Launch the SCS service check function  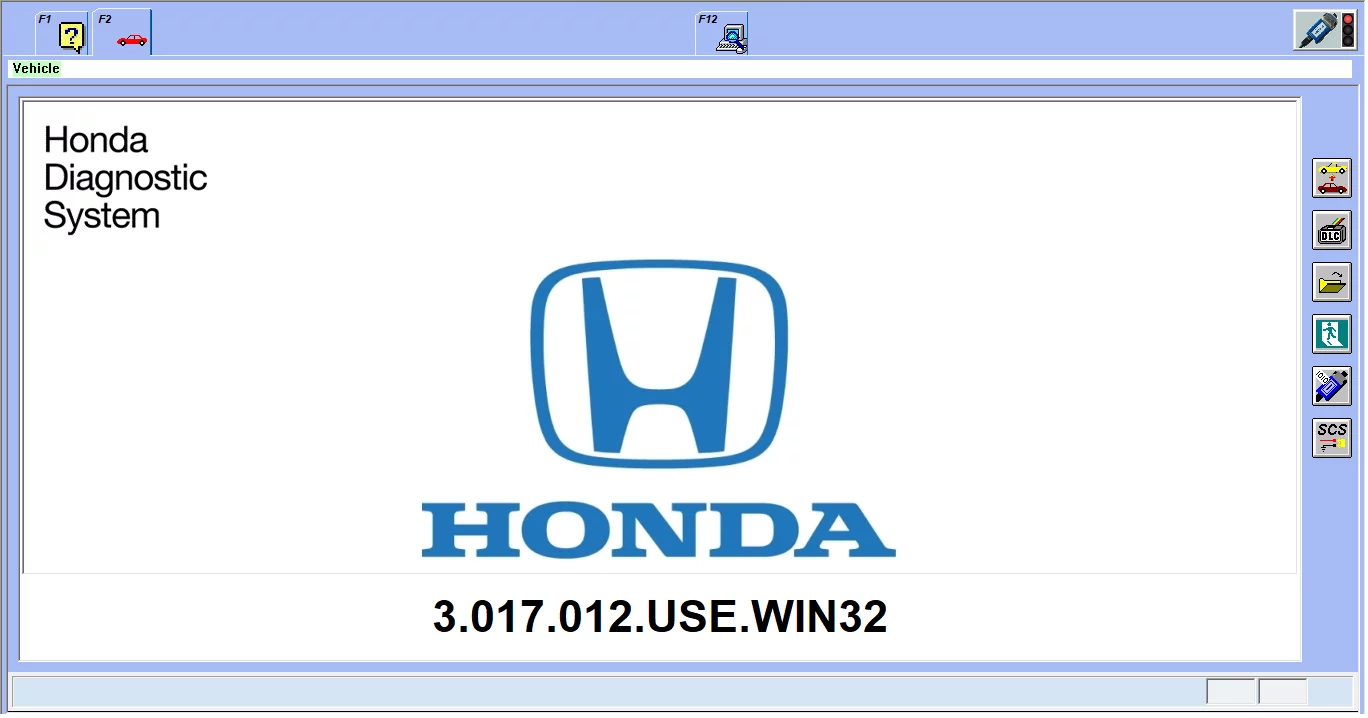tap(1331, 438)
